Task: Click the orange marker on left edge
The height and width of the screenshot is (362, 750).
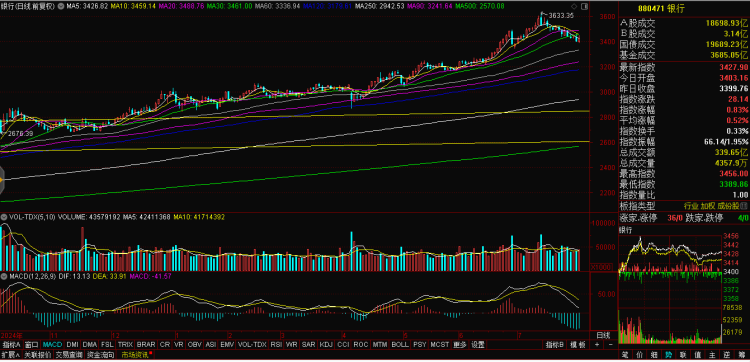Action: pos(1,180)
